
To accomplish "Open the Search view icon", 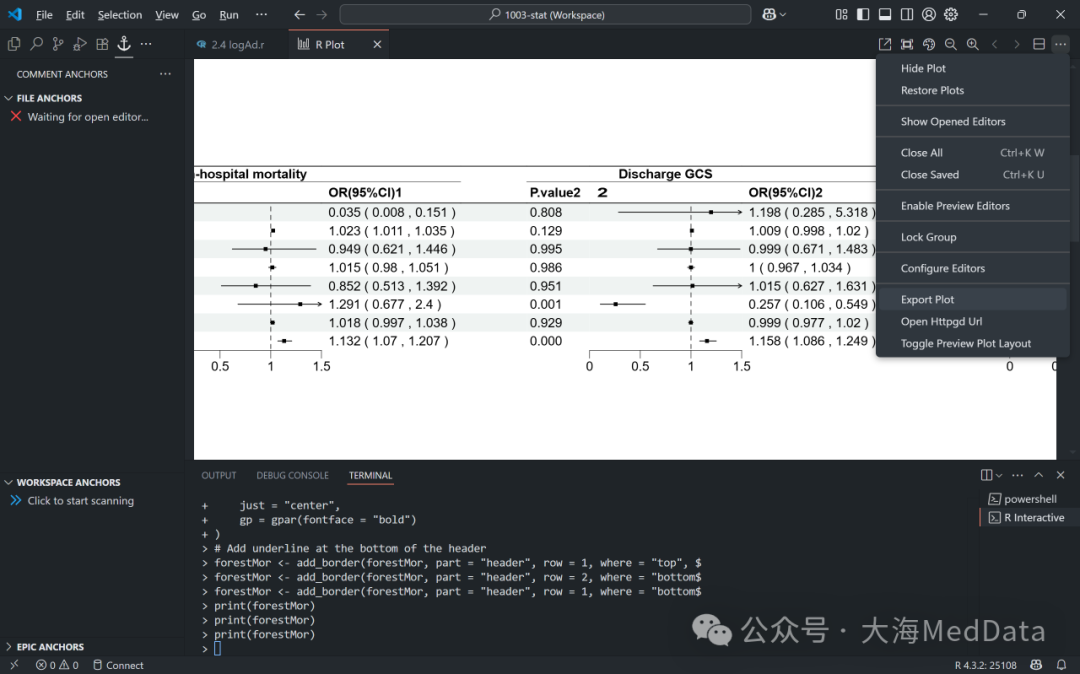I will click(36, 44).
